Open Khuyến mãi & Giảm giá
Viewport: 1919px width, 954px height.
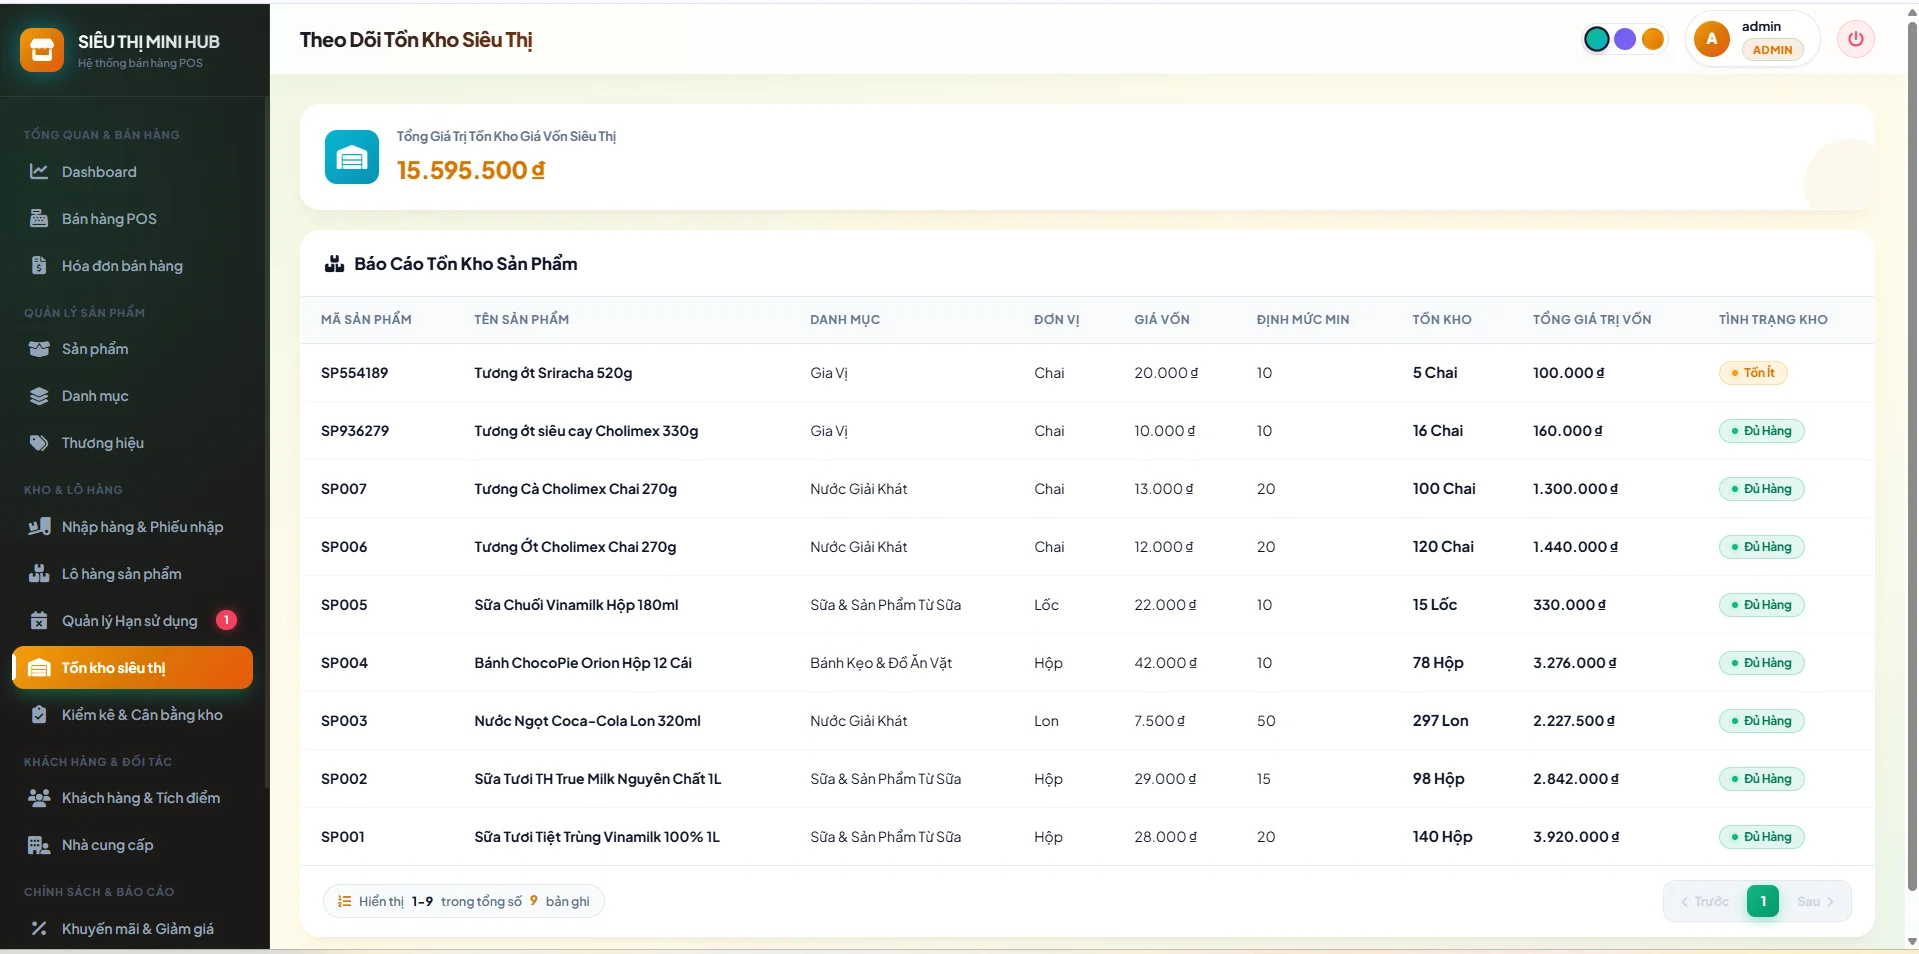pos(133,929)
